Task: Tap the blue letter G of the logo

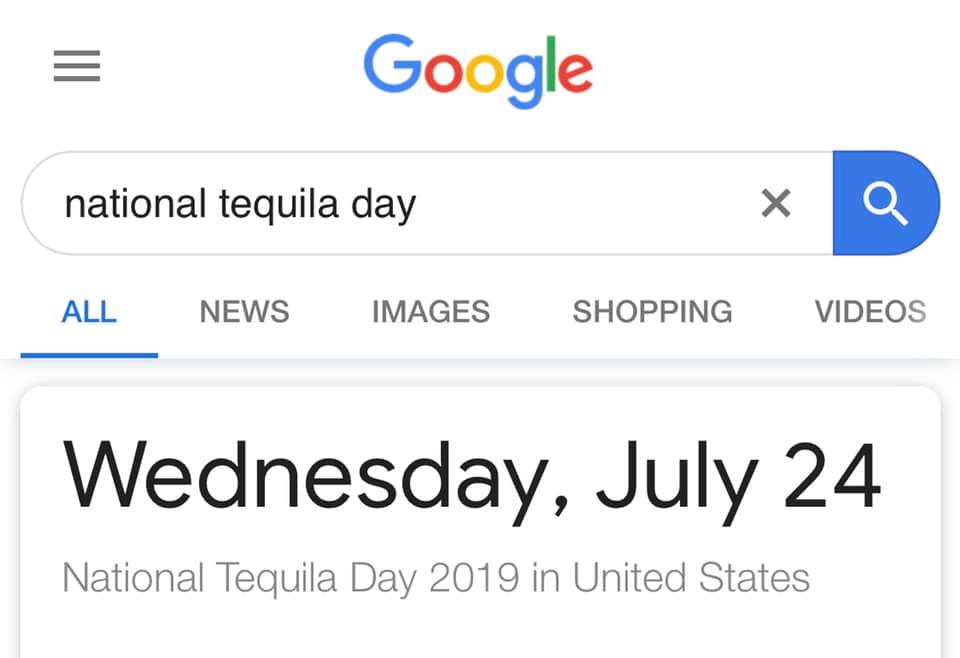Action: coord(391,63)
